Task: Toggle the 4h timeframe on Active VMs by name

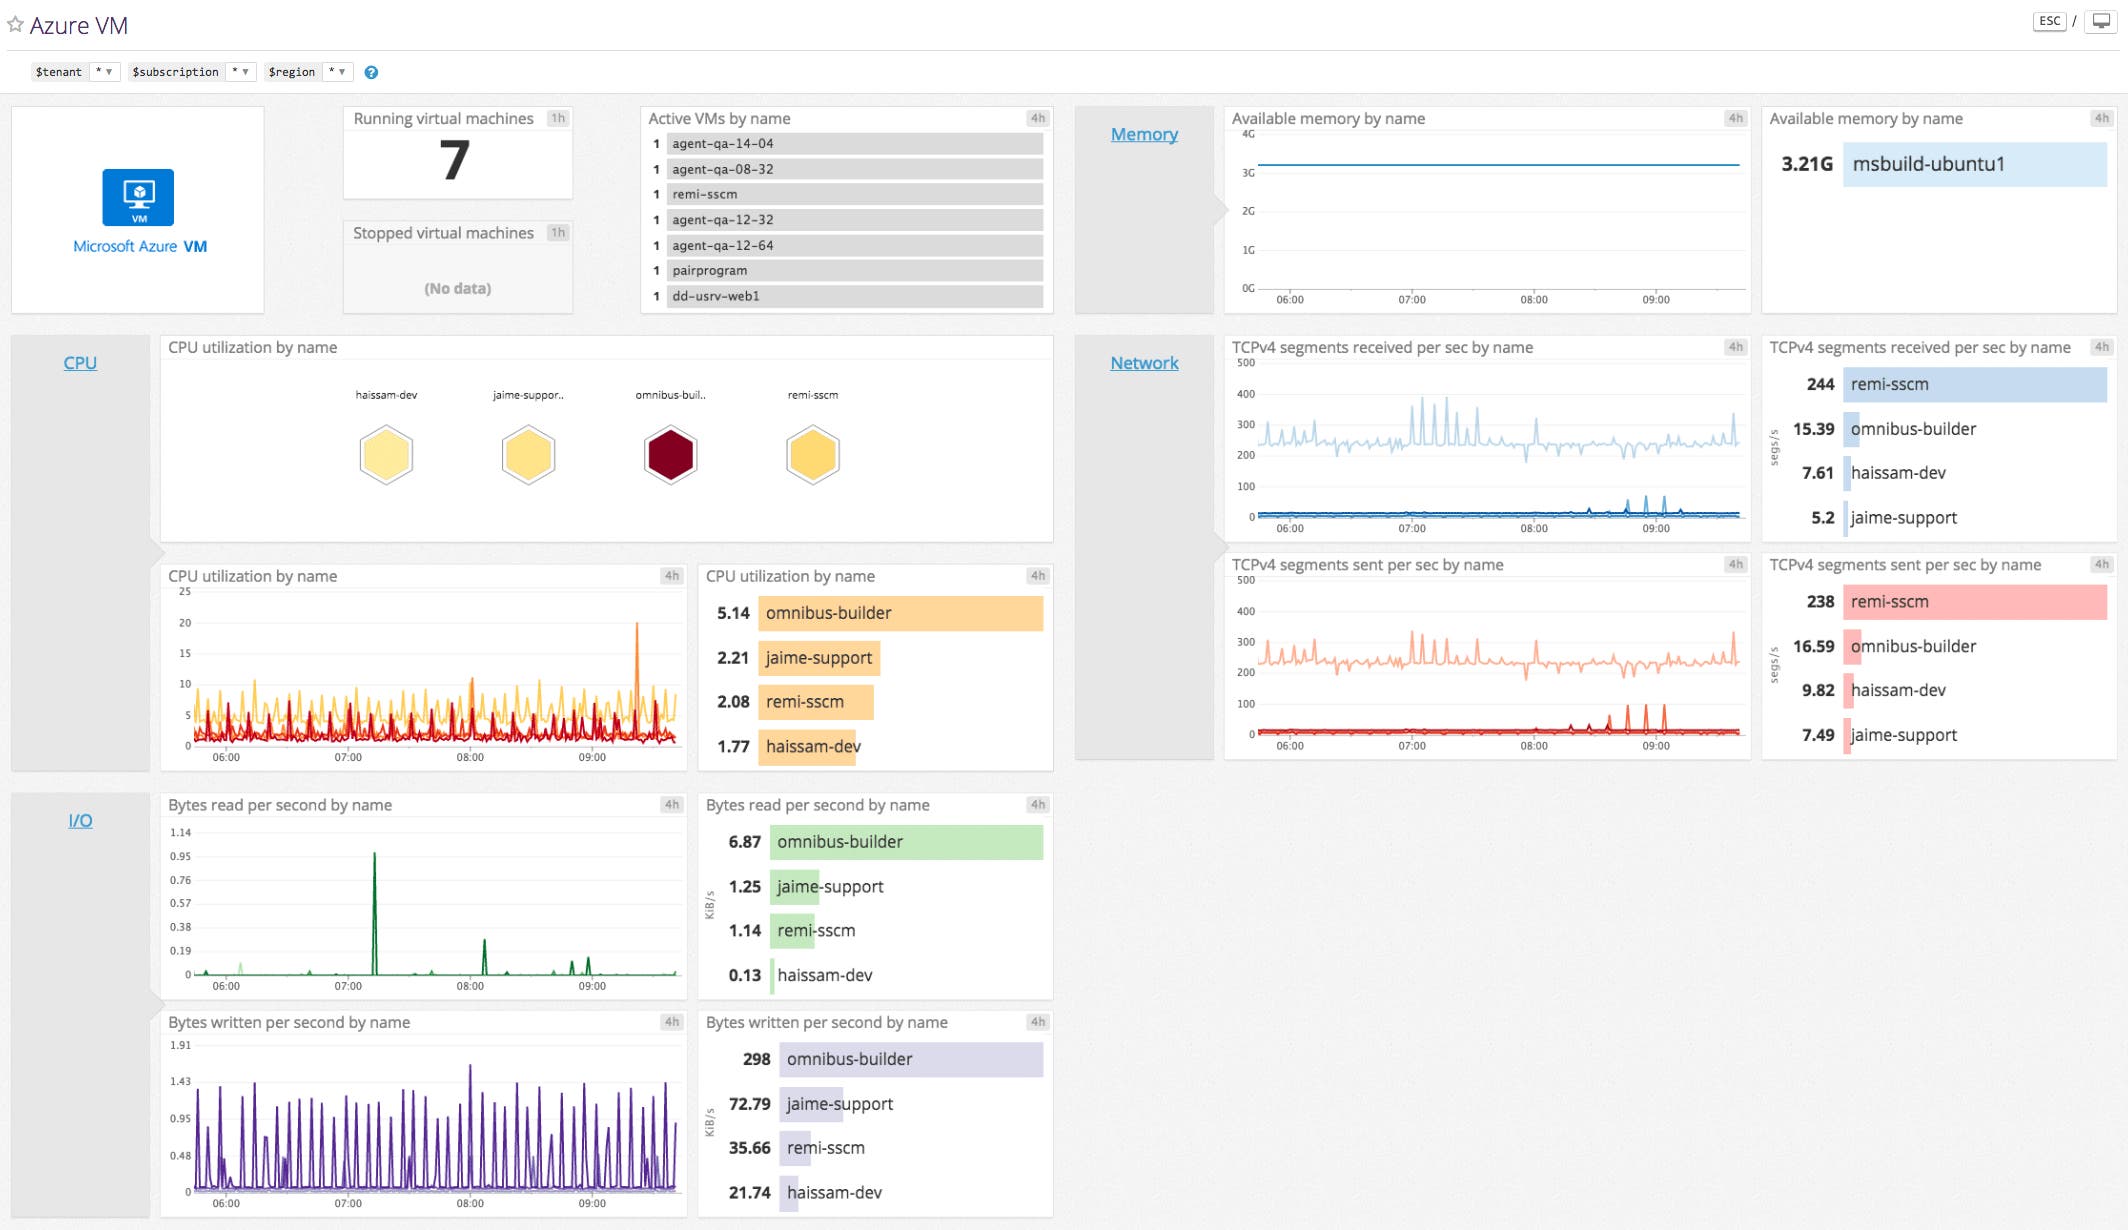Action: coord(1035,117)
